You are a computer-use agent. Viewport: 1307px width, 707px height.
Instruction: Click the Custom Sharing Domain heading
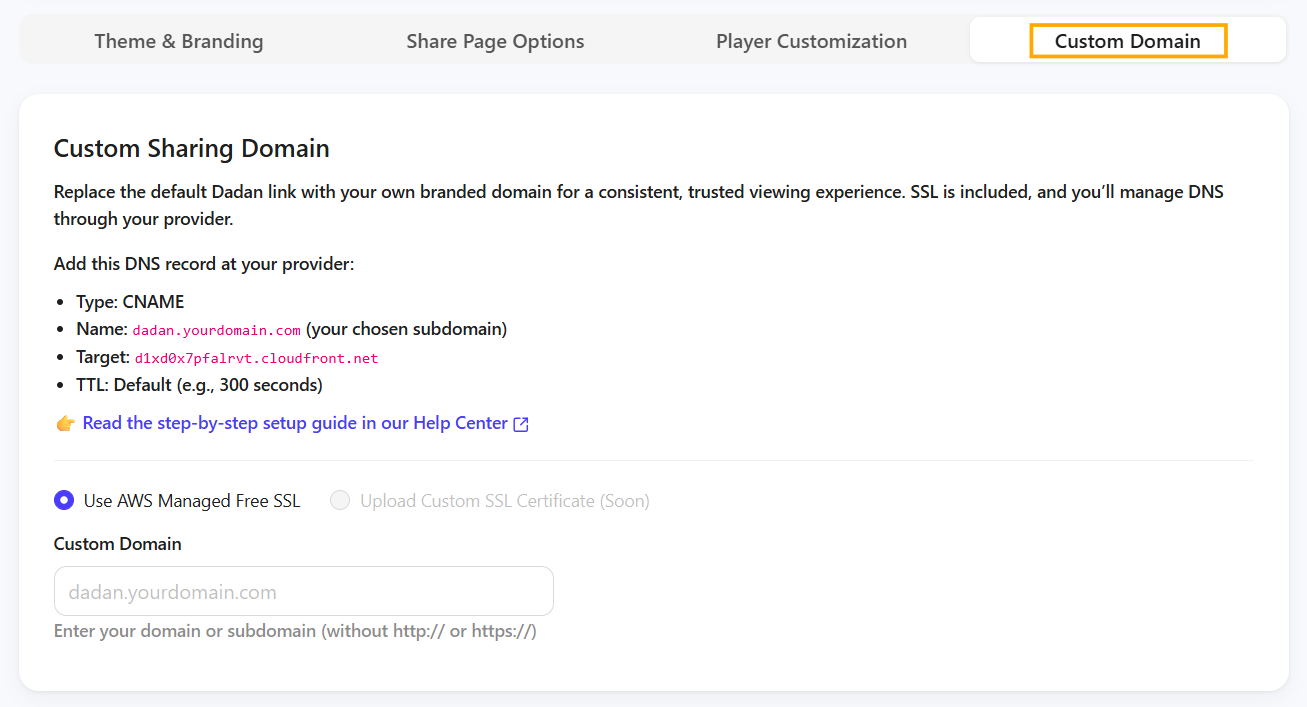coord(192,149)
